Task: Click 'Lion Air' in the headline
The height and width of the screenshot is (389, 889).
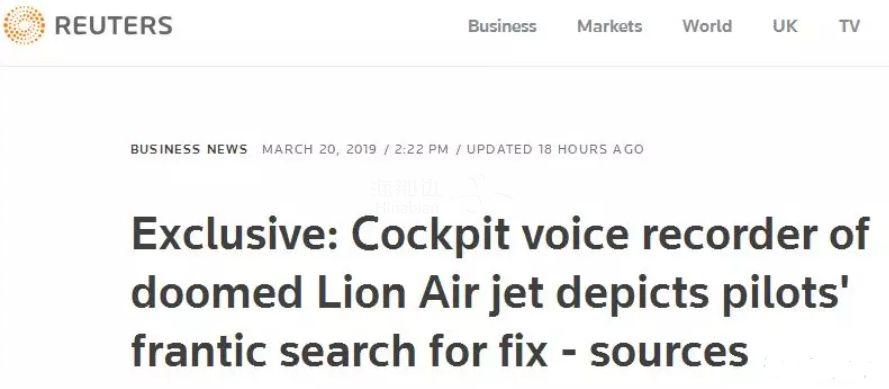Action: (398, 293)
